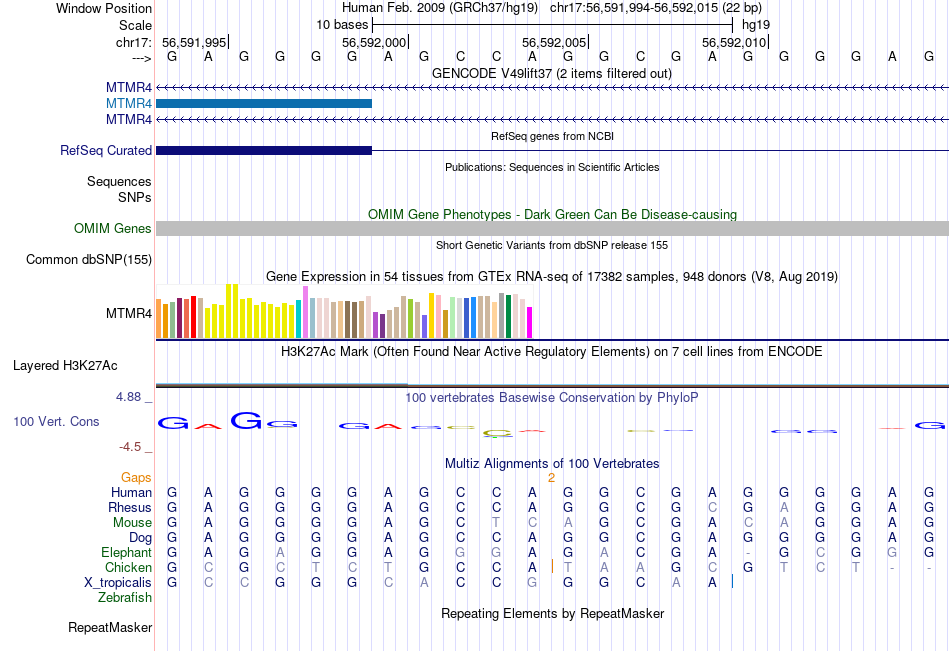Click the Scale track label
The height and width of the screenshot is (651, 950).
click(135, 25)
